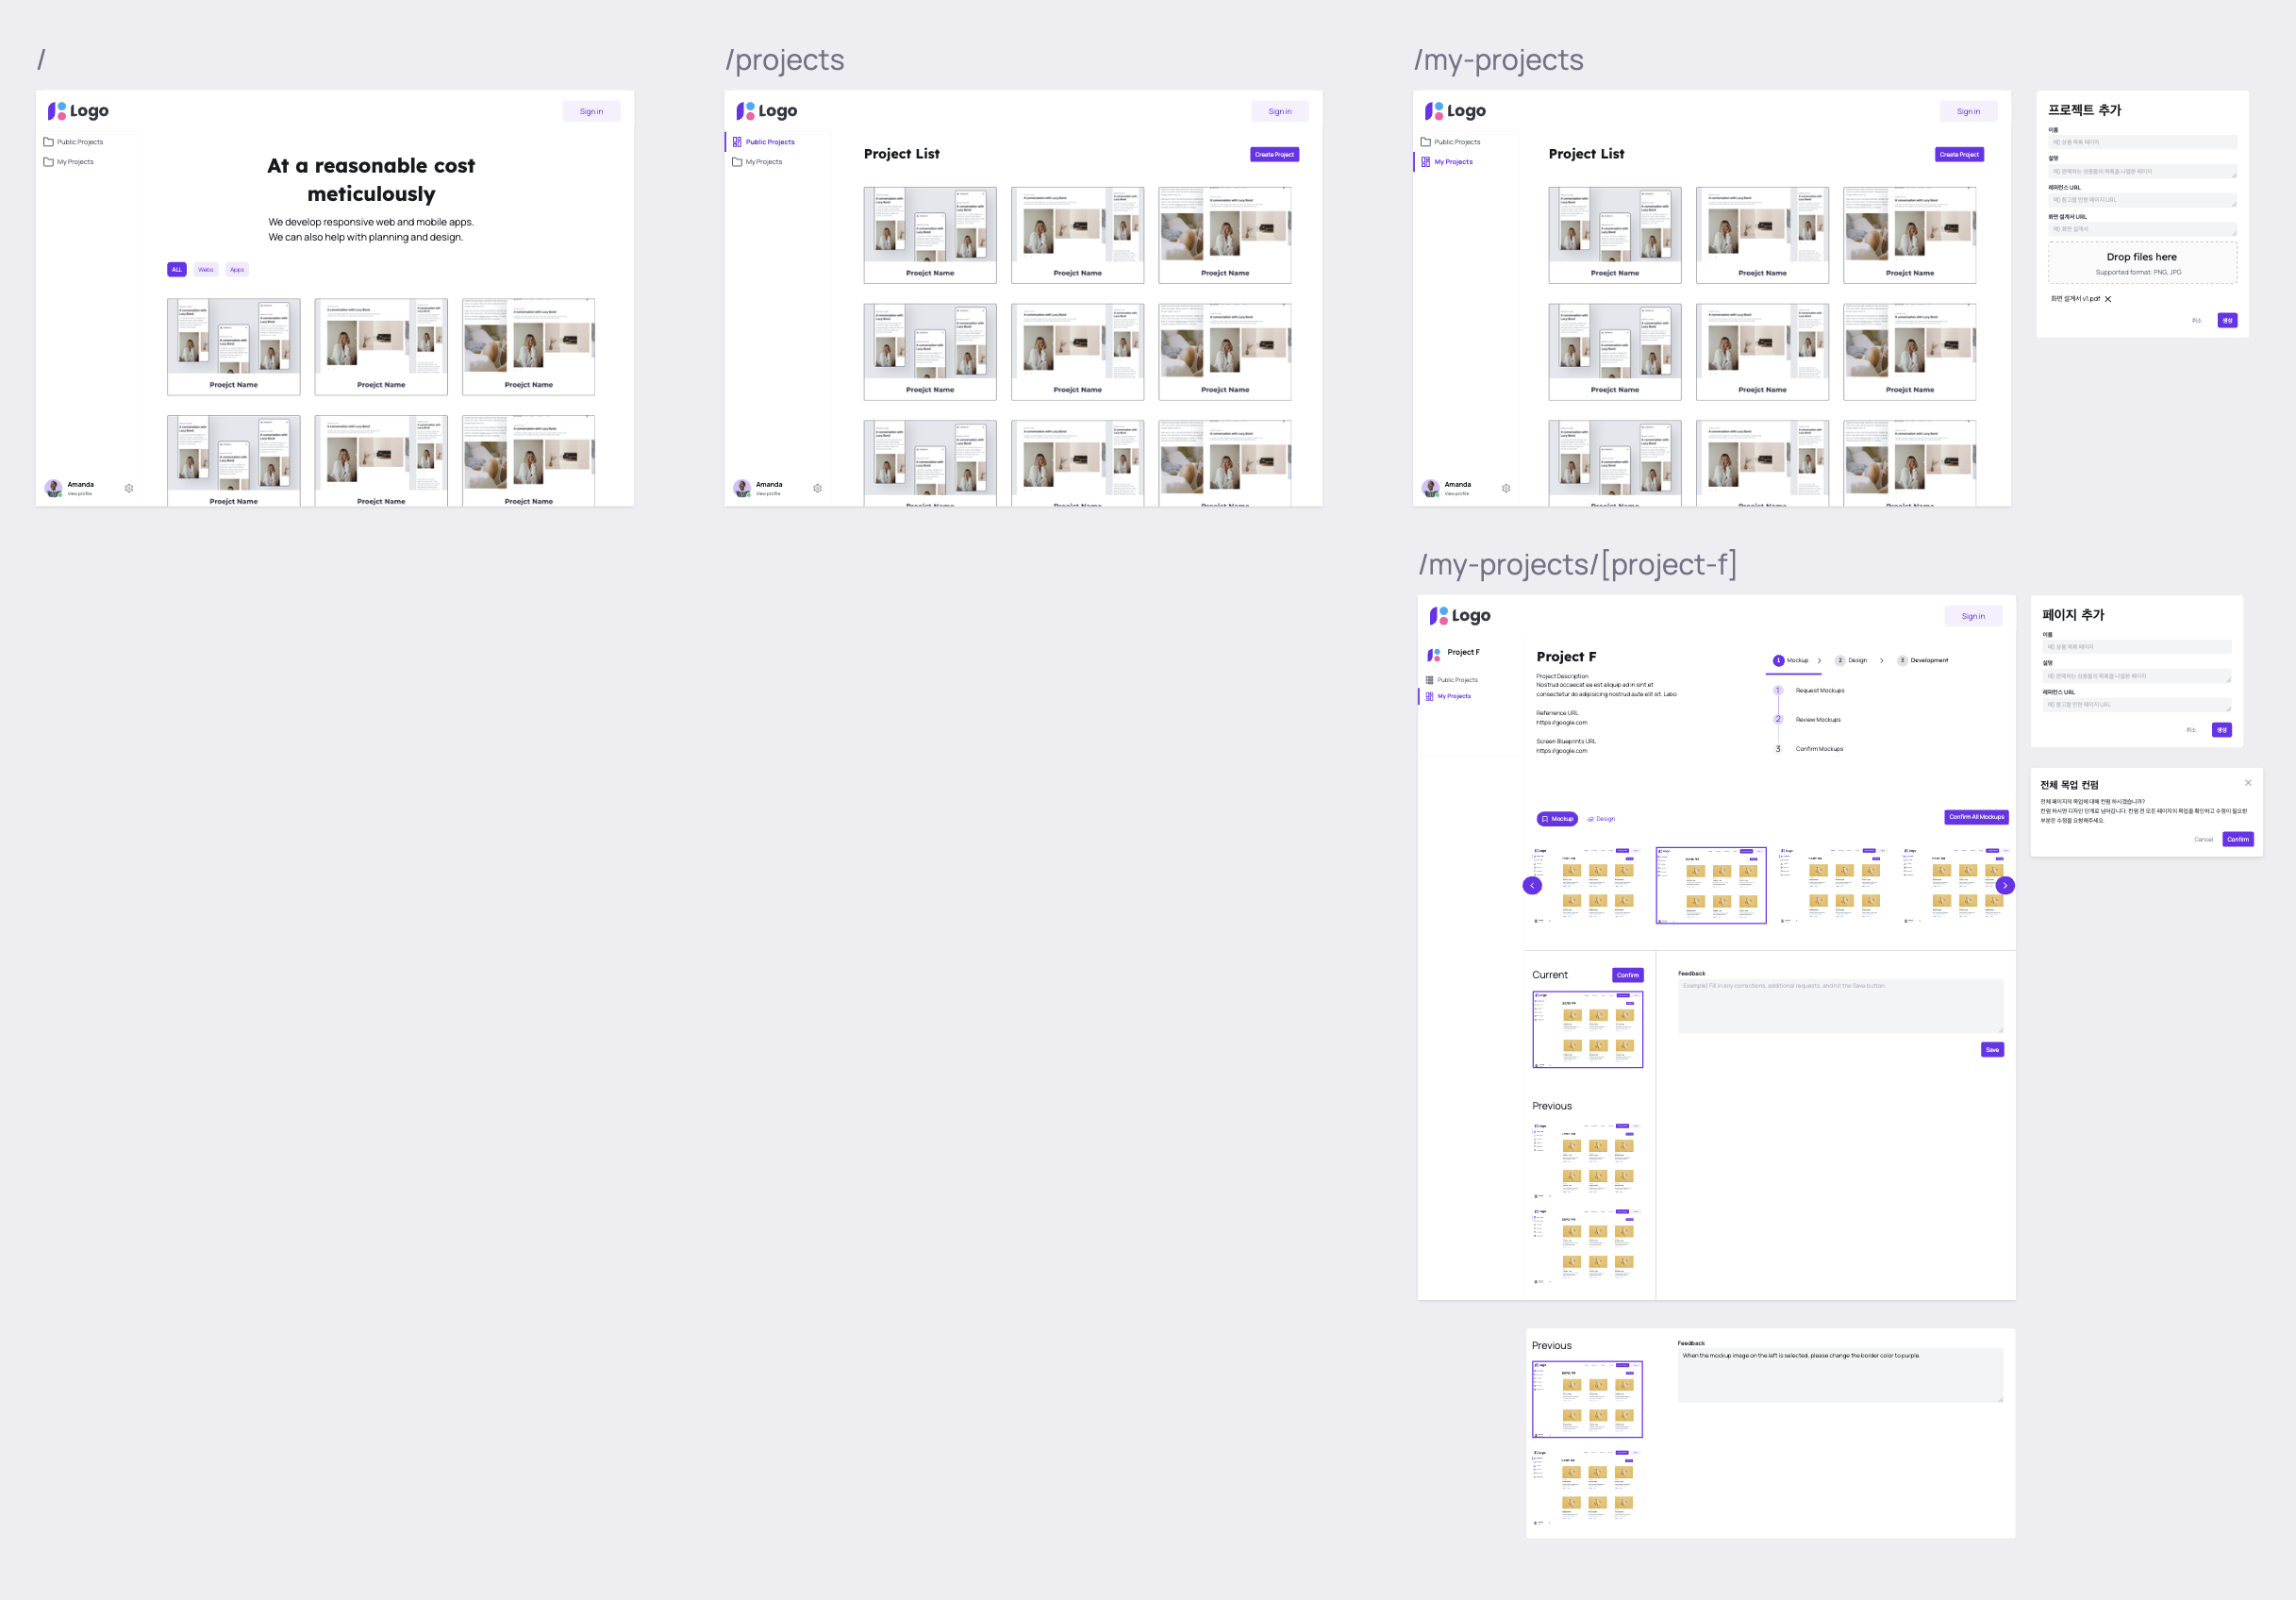This screenshot has height=1600, width=2296.
Task: Select Project F in project-f sidebar
Action: point(1455,653)
